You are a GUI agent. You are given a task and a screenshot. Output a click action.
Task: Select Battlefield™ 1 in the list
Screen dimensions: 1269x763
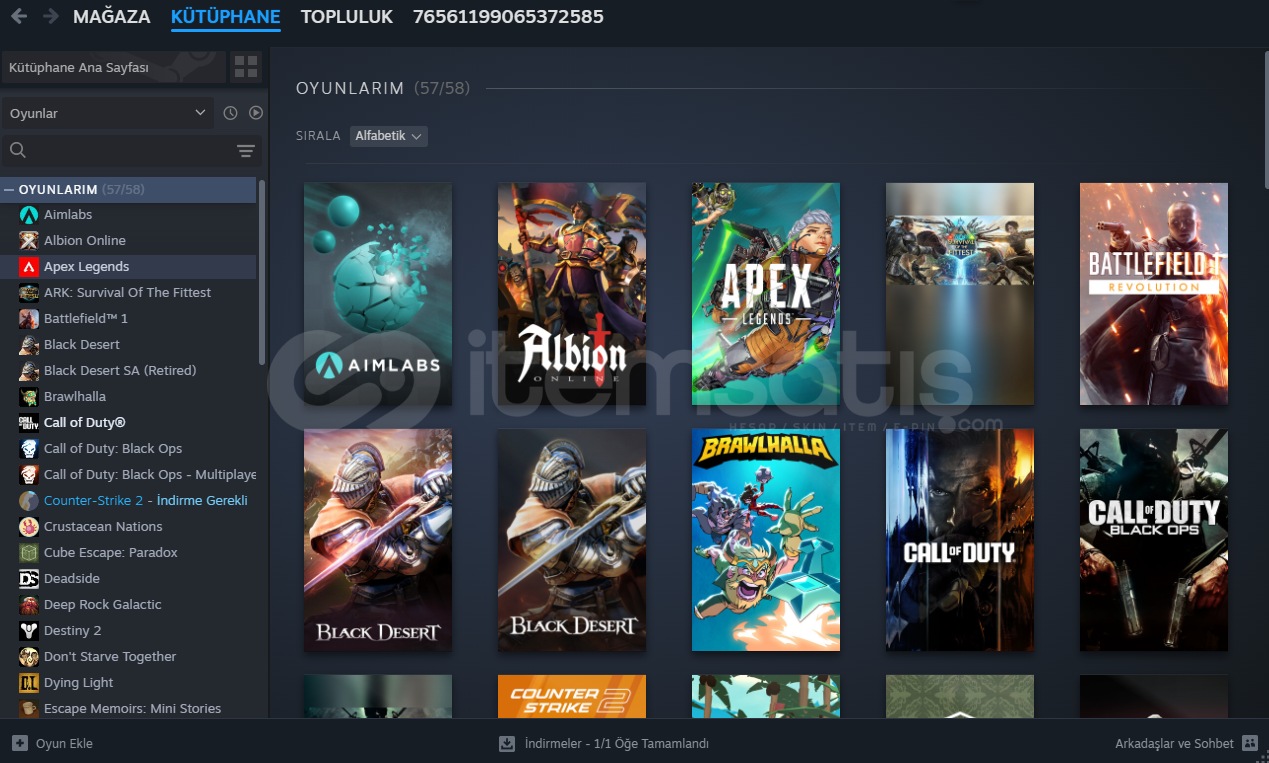[x=129, y=319]
